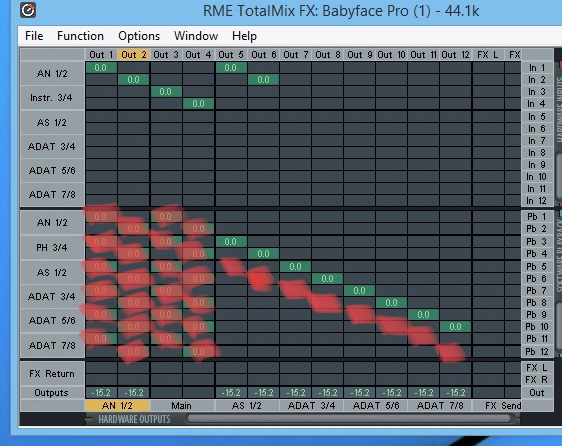Image resolution: width=562 pixels, height=446 pixels.
Task: Select the Out 5 column header
Action: (x=231, y=54)
